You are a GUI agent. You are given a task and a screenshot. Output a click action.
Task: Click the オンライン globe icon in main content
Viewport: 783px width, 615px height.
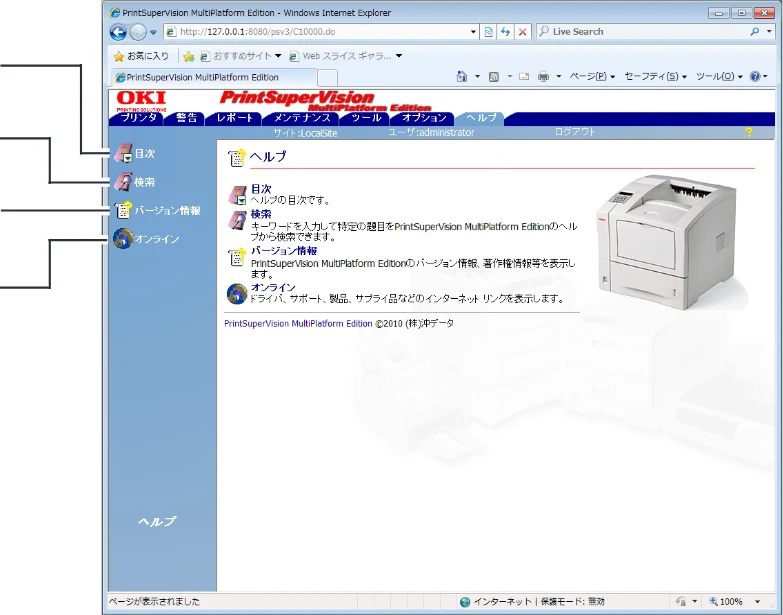point(237,294)
